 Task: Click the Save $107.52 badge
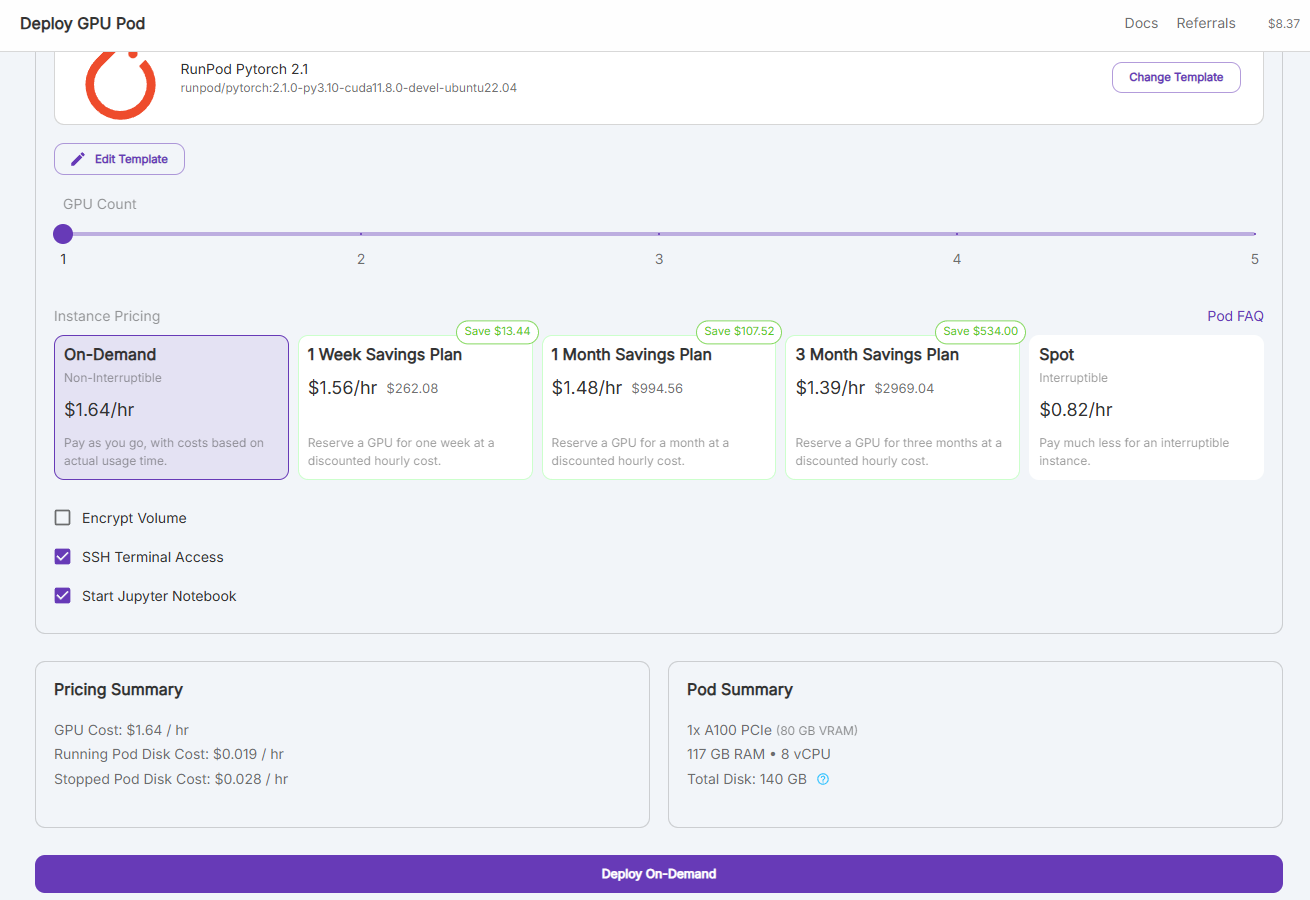(x=739, y=331)
